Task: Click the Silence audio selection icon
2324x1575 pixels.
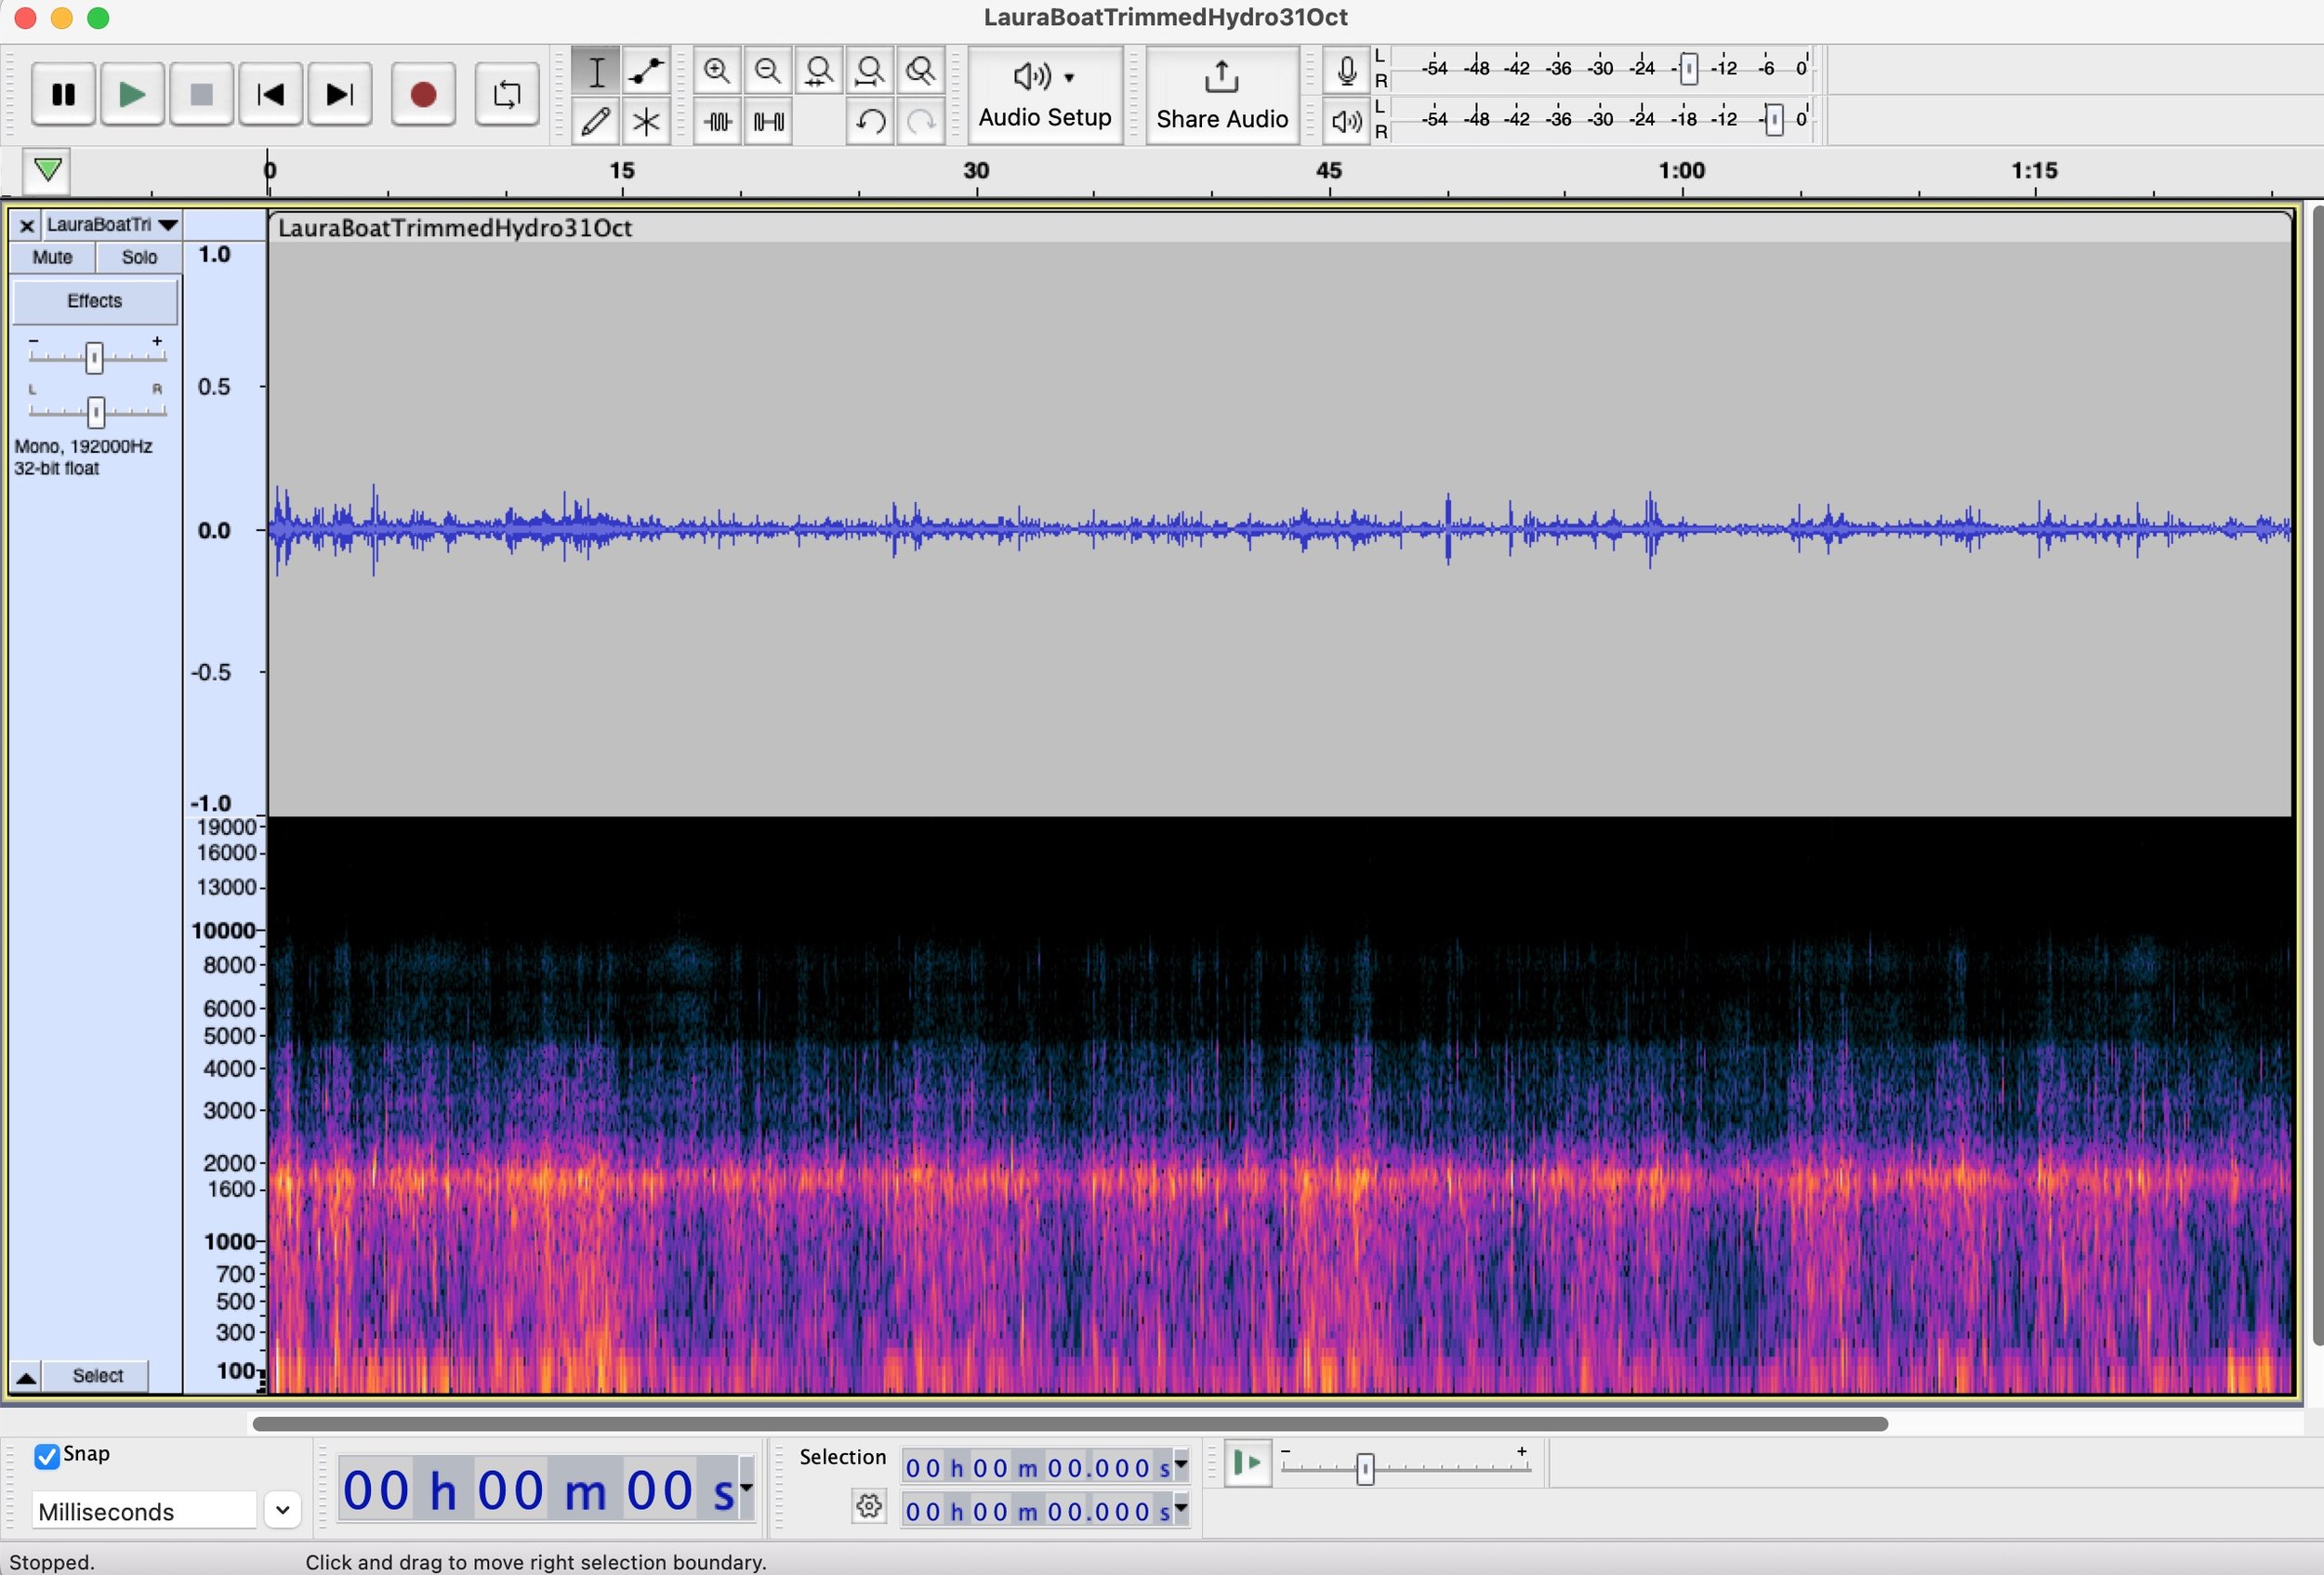Action: (x=768, y=122)
